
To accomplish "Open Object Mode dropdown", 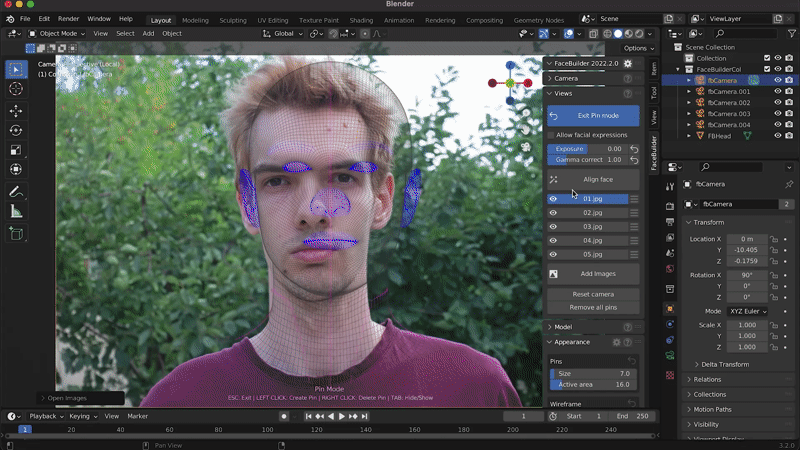I will [57, 34].
